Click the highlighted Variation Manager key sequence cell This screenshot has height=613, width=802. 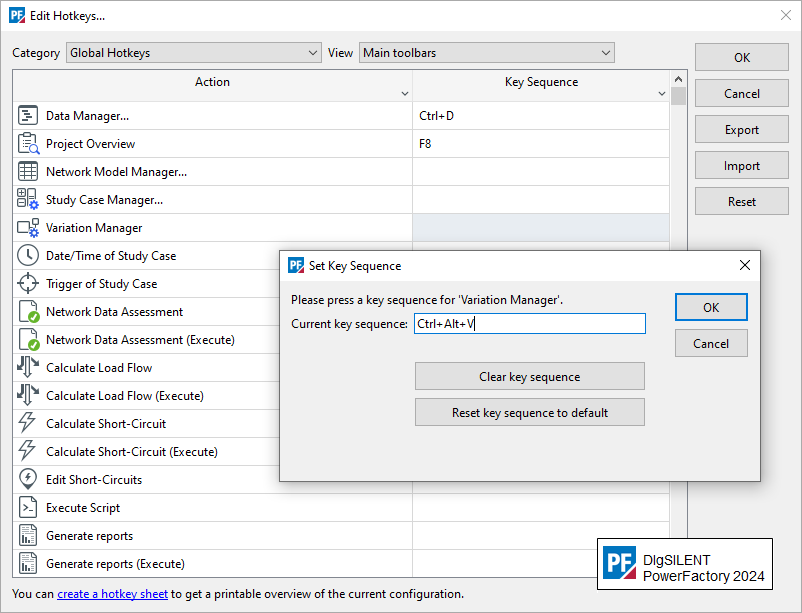coord(541,227)
